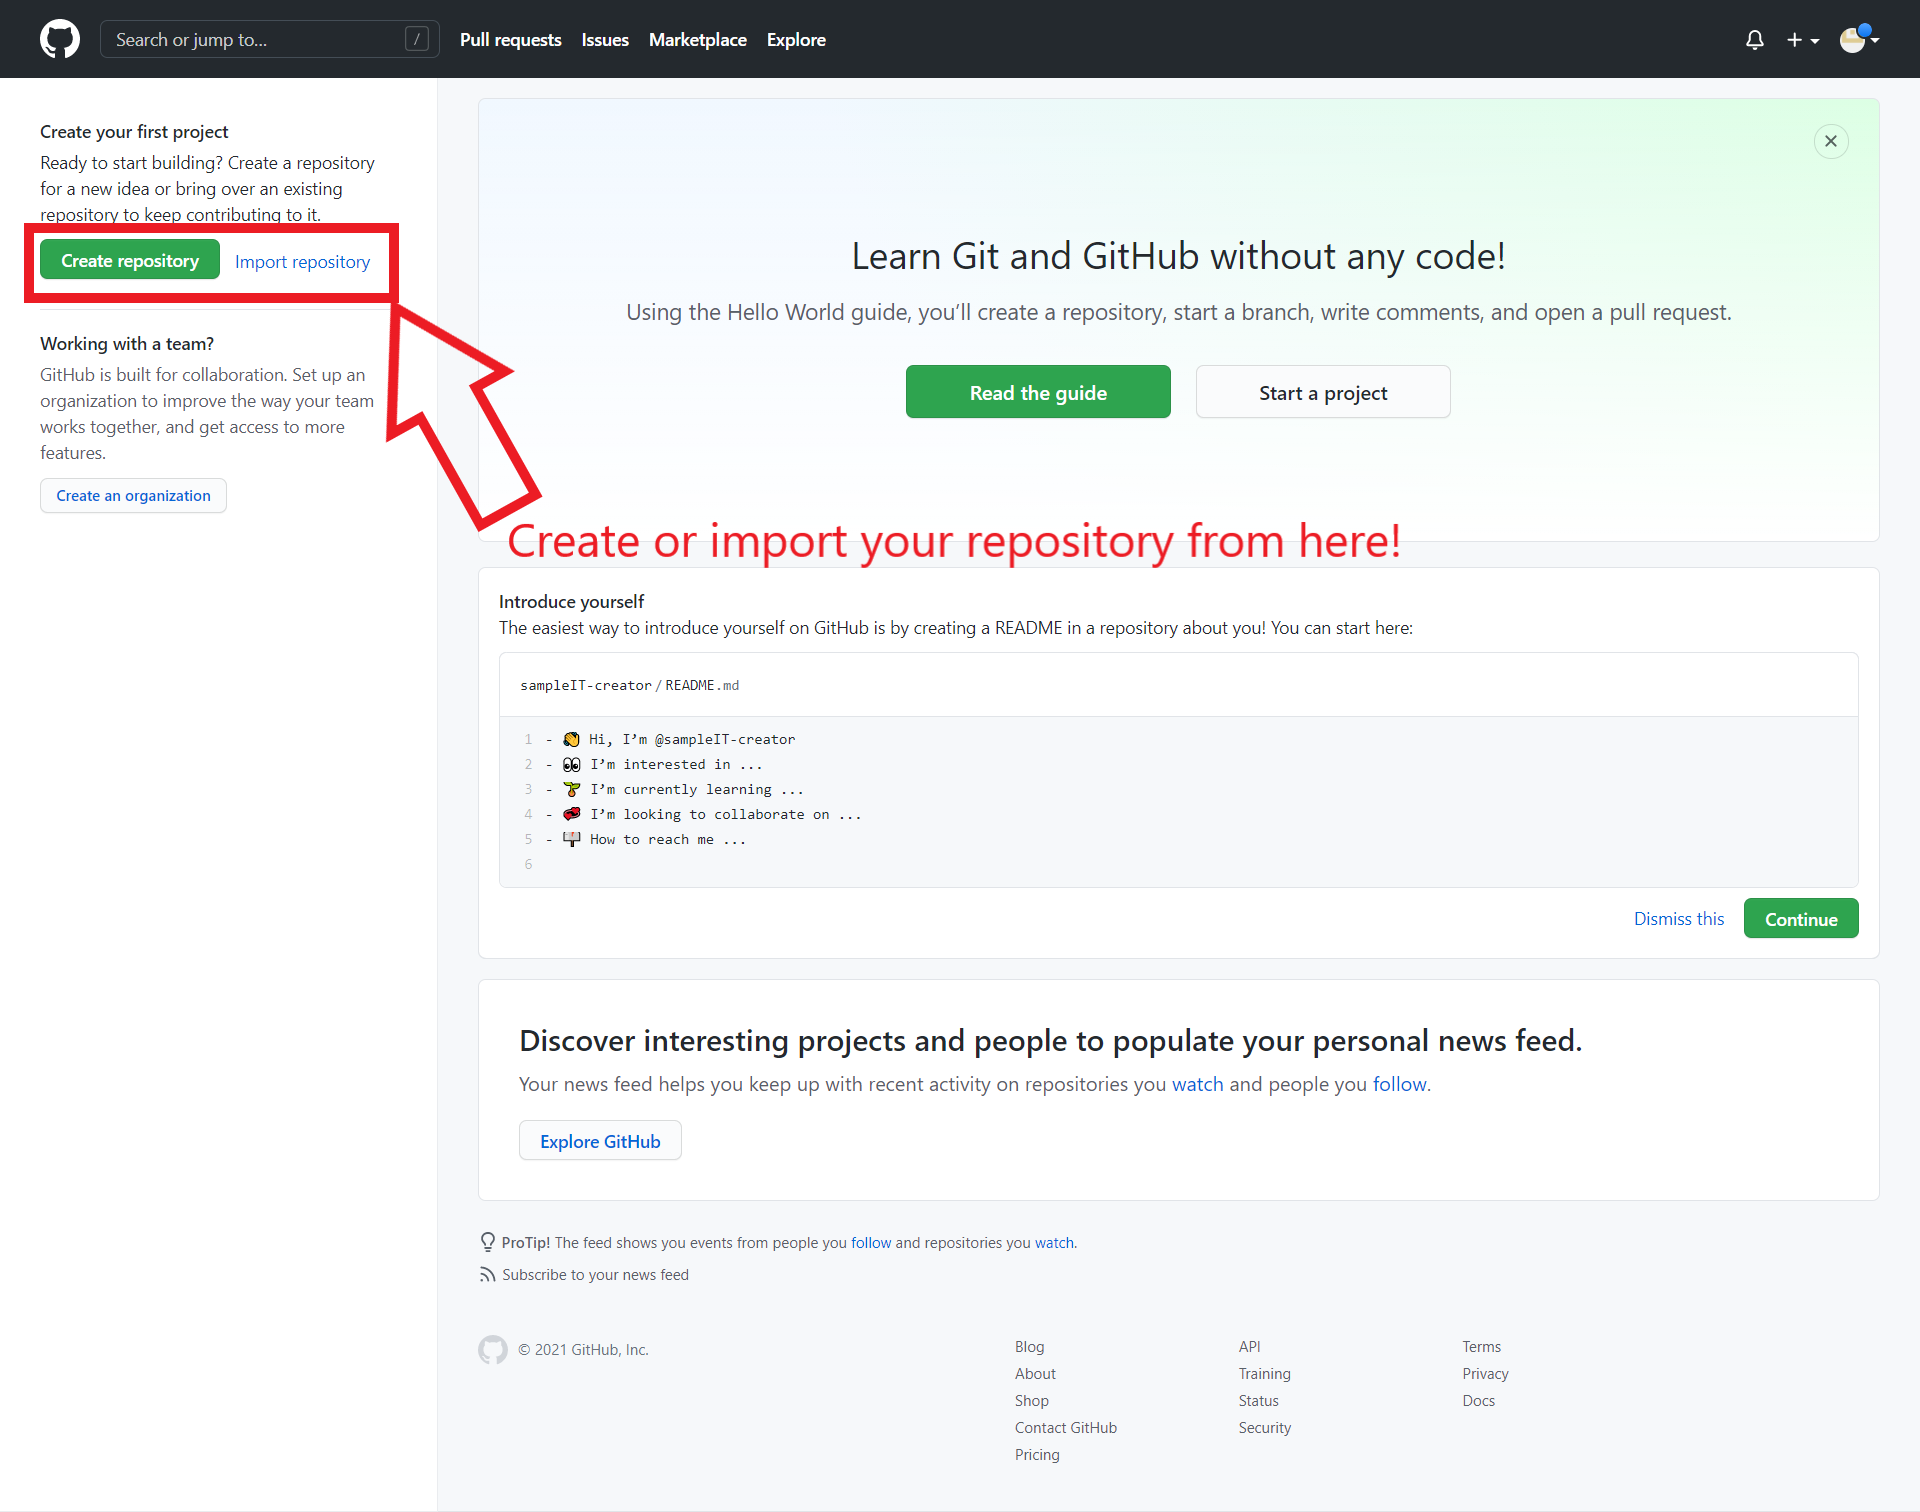Go to Pull requests

point(510,40)
